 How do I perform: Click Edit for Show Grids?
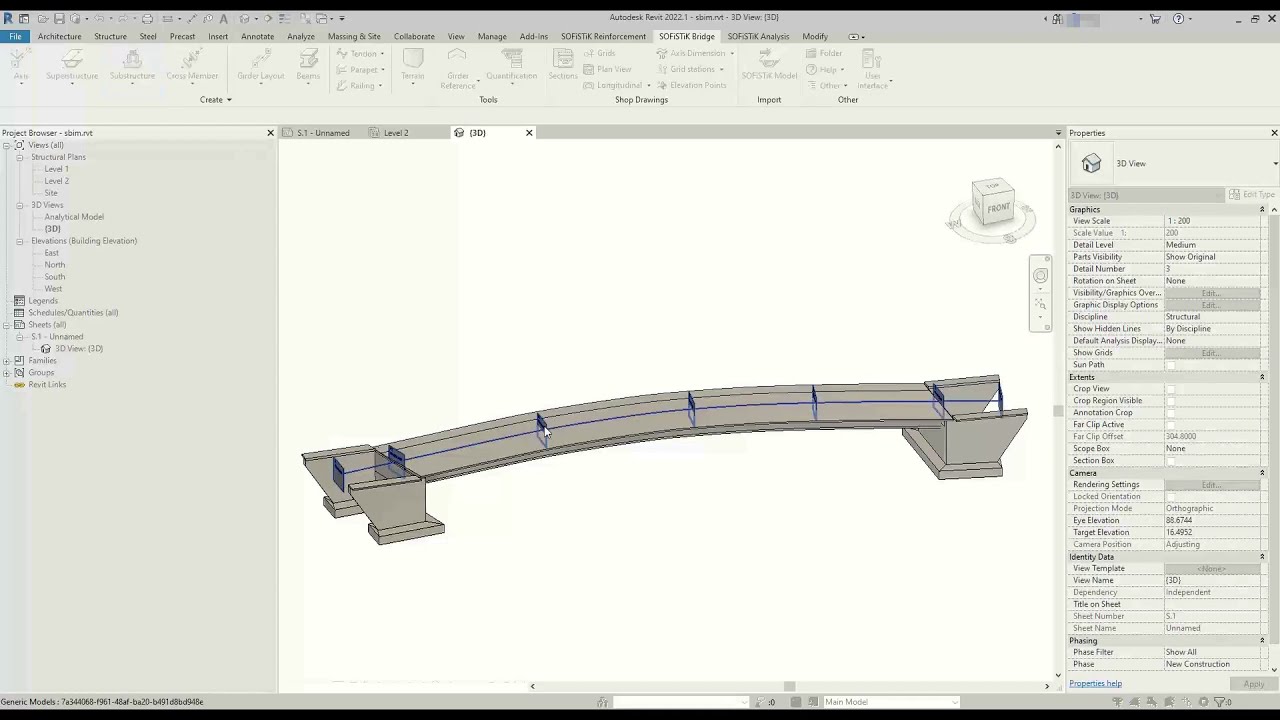pyautogui.click(x=1211, y=353)
